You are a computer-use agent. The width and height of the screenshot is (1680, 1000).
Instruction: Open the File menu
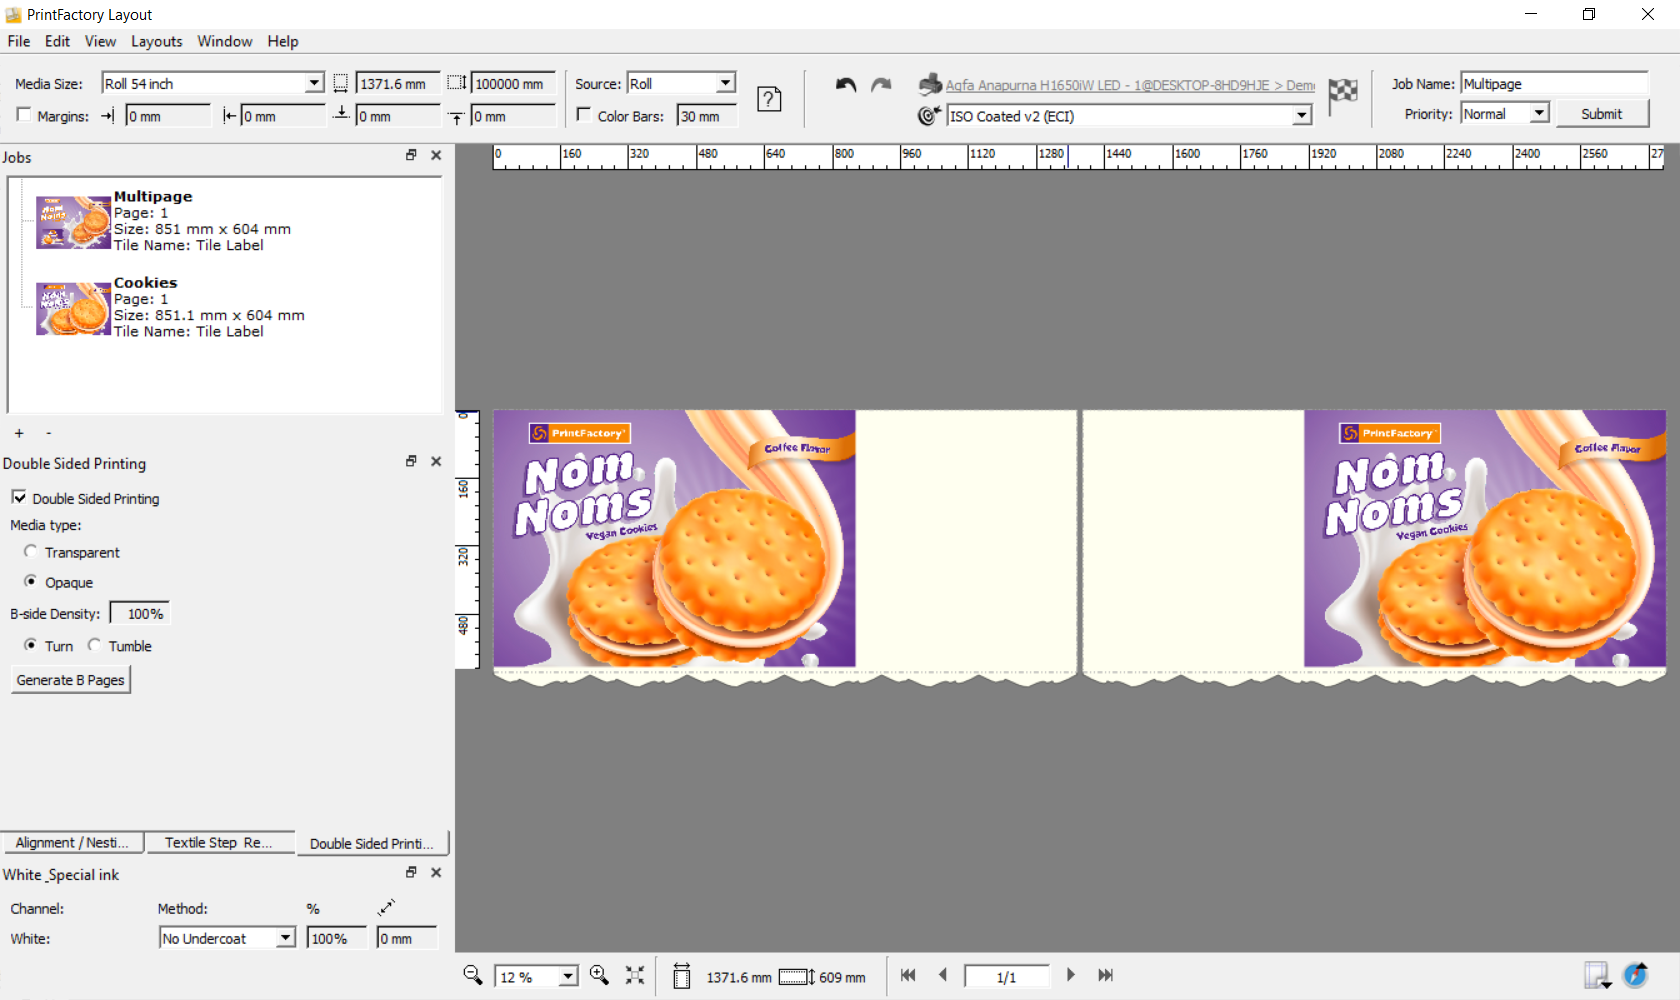click(x=19, y=41)
